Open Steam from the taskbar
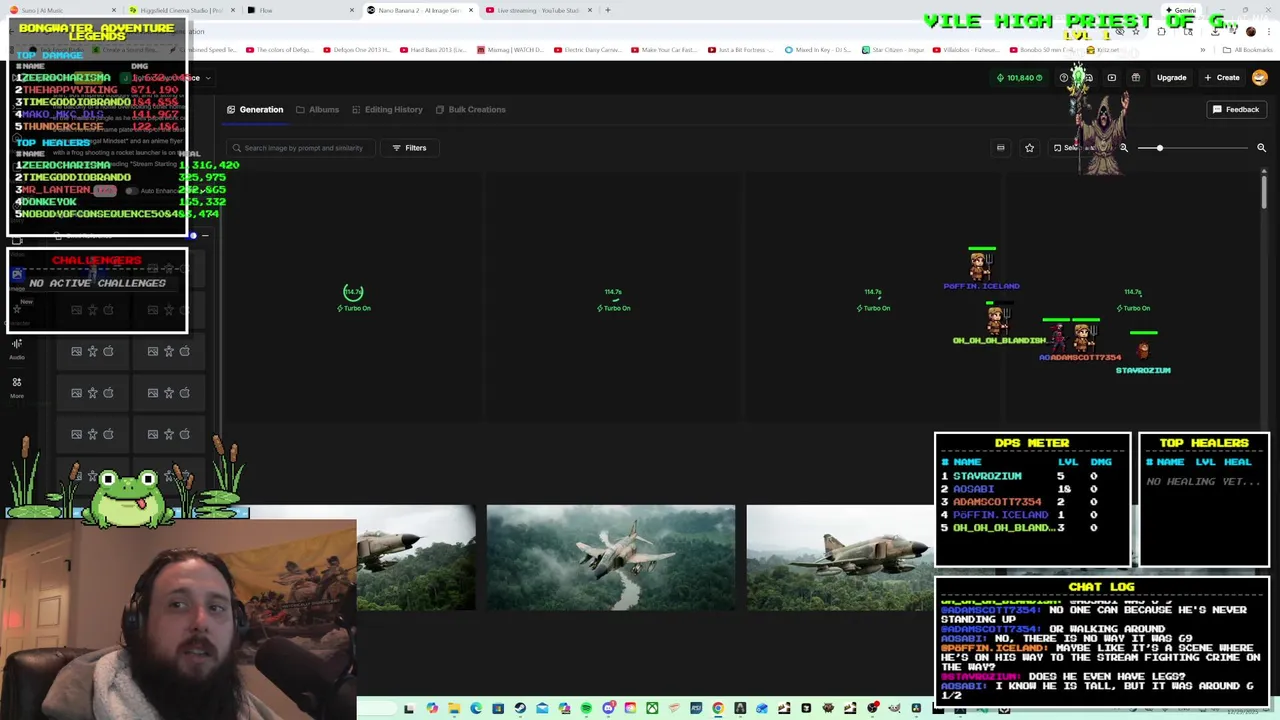The width and height of the screenshot is (1280, 720). [x=520, y=709]
